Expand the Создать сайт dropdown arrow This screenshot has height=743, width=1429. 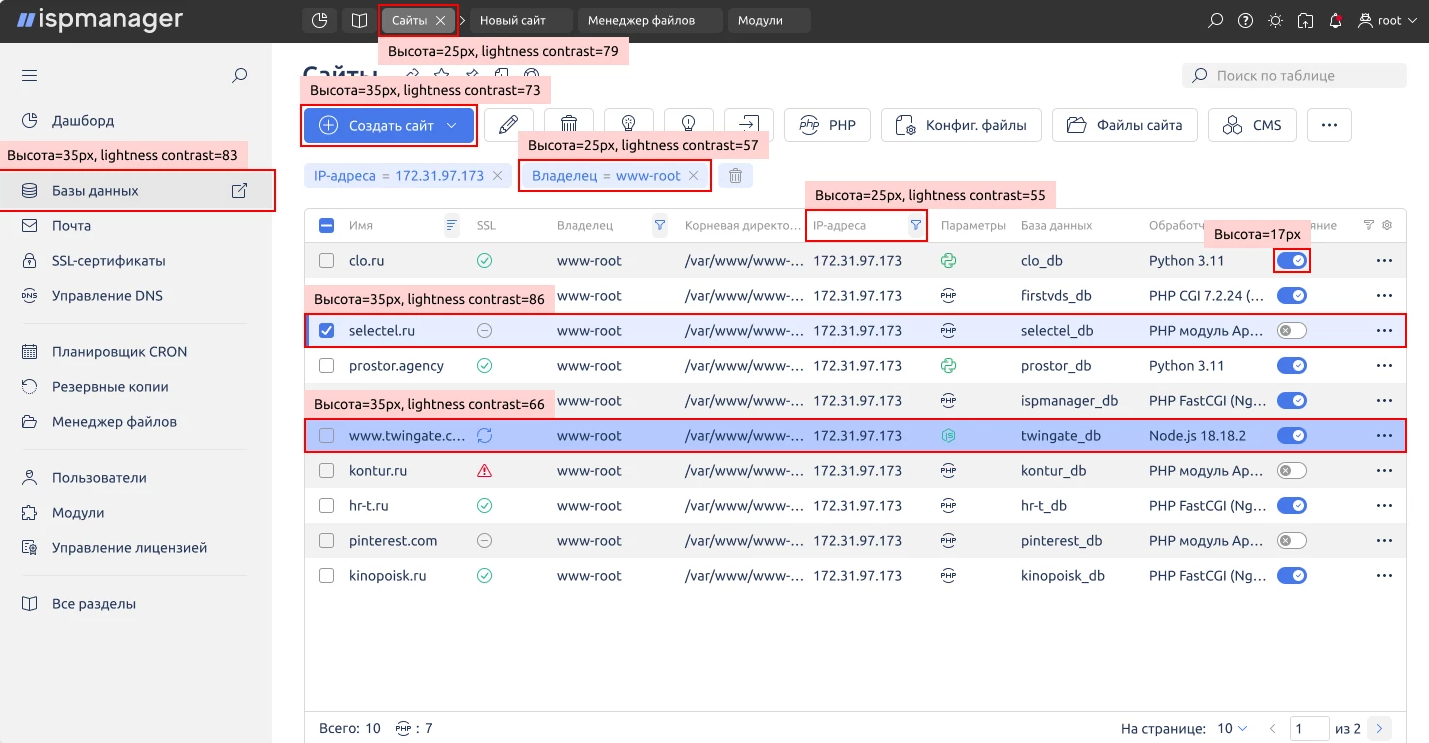pos(452,125)
